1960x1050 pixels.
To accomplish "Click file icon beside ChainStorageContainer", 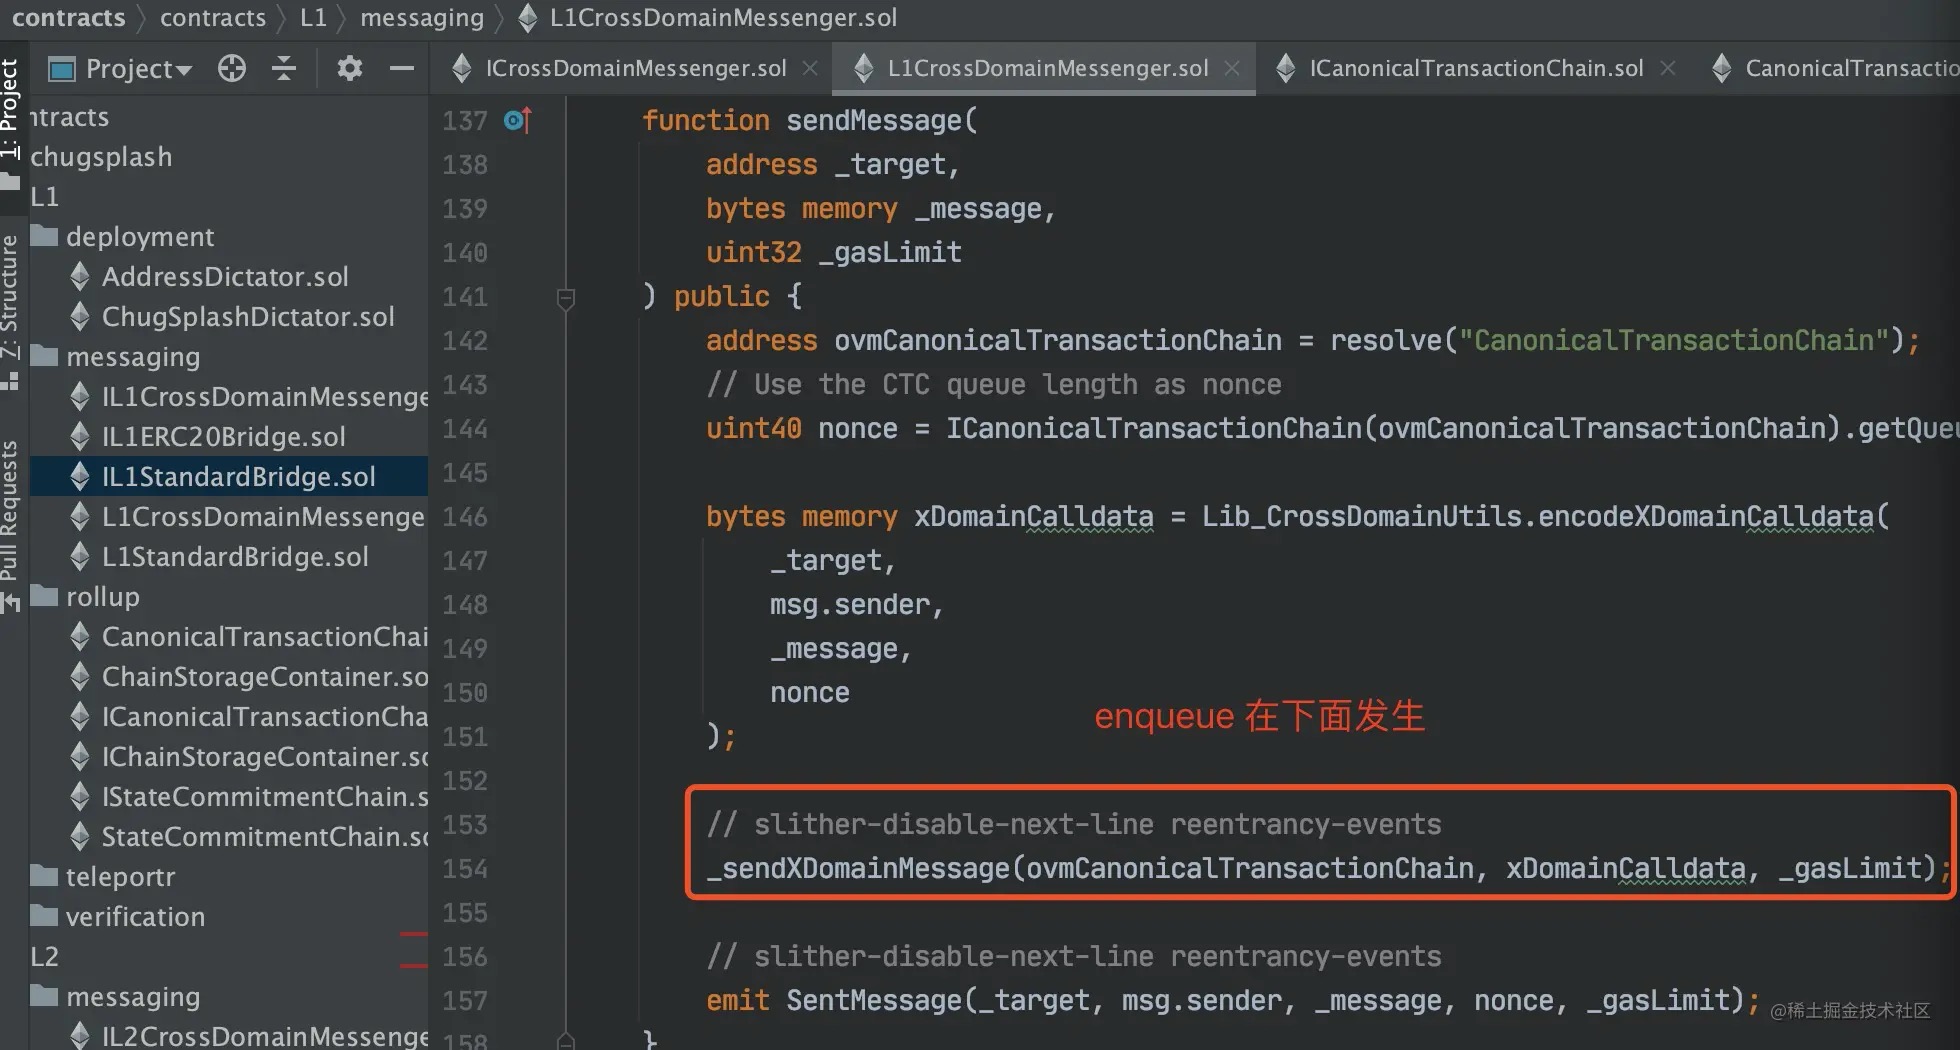I will (x=80, y=677).
